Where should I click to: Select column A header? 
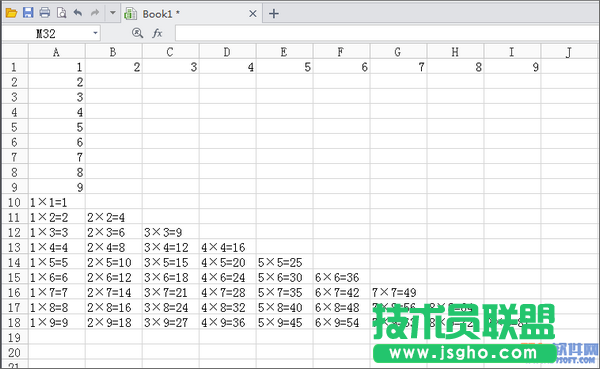coord(57,52)
